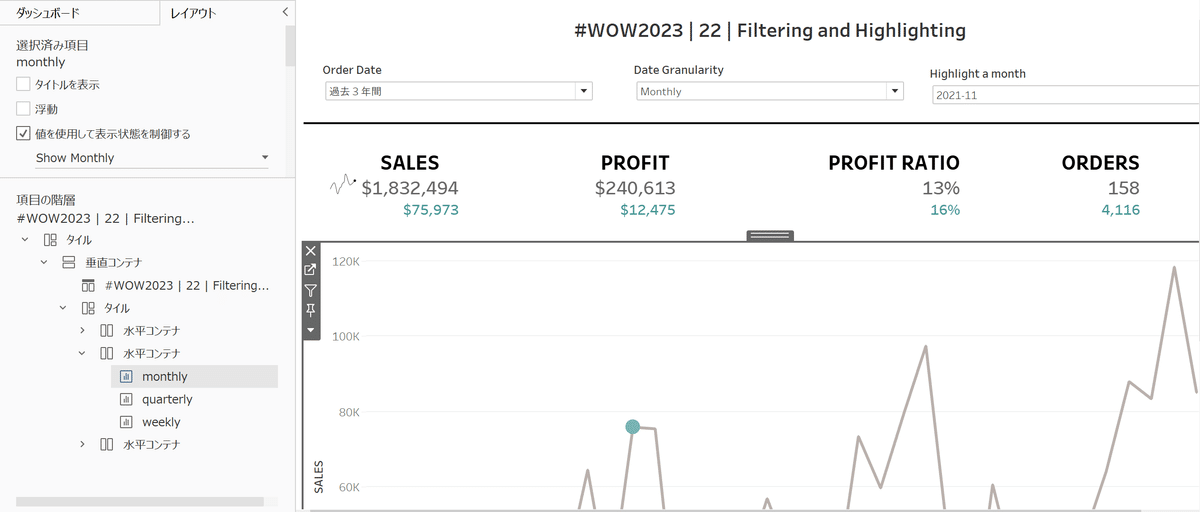Click the teal orders value 4,116
Screen dimensions: 1200x512
1120,210
